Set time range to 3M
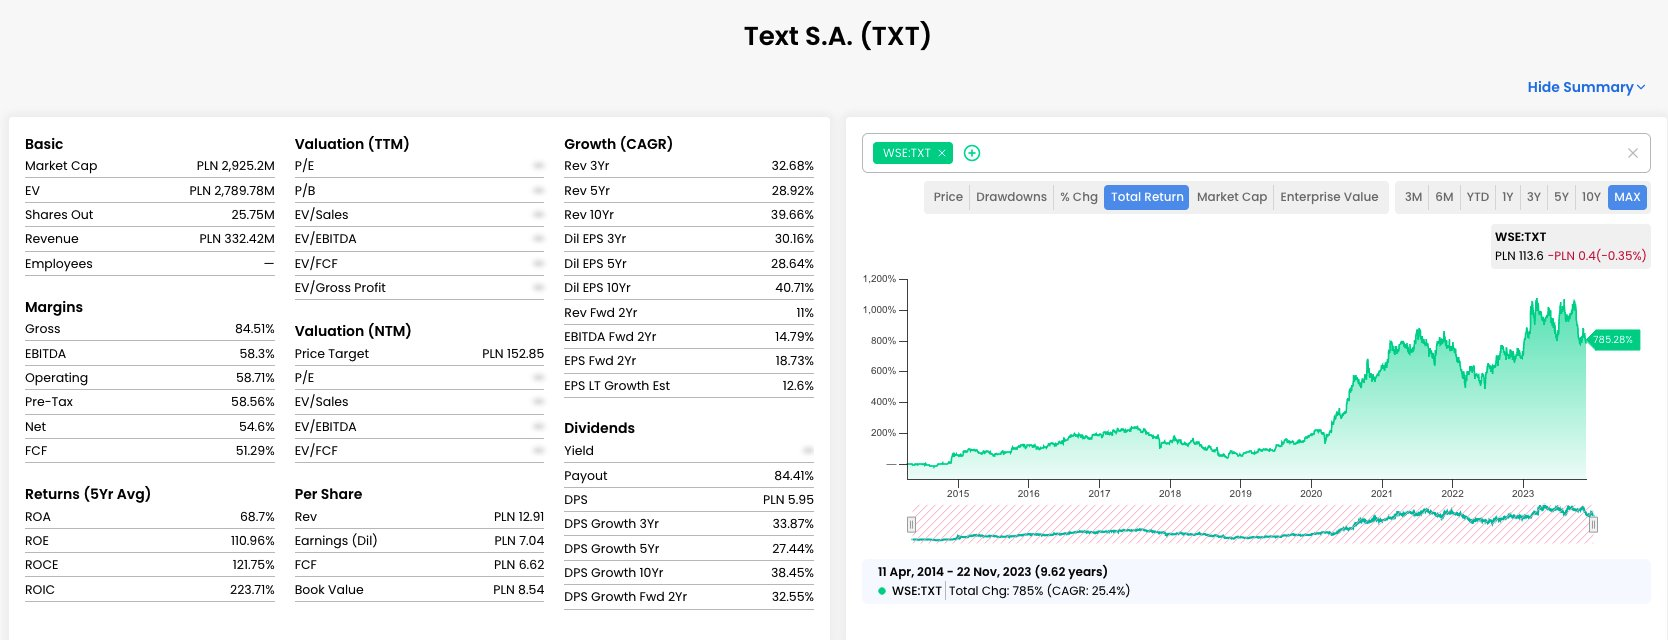This screenshot has width=1668, height=640. 1413,197
